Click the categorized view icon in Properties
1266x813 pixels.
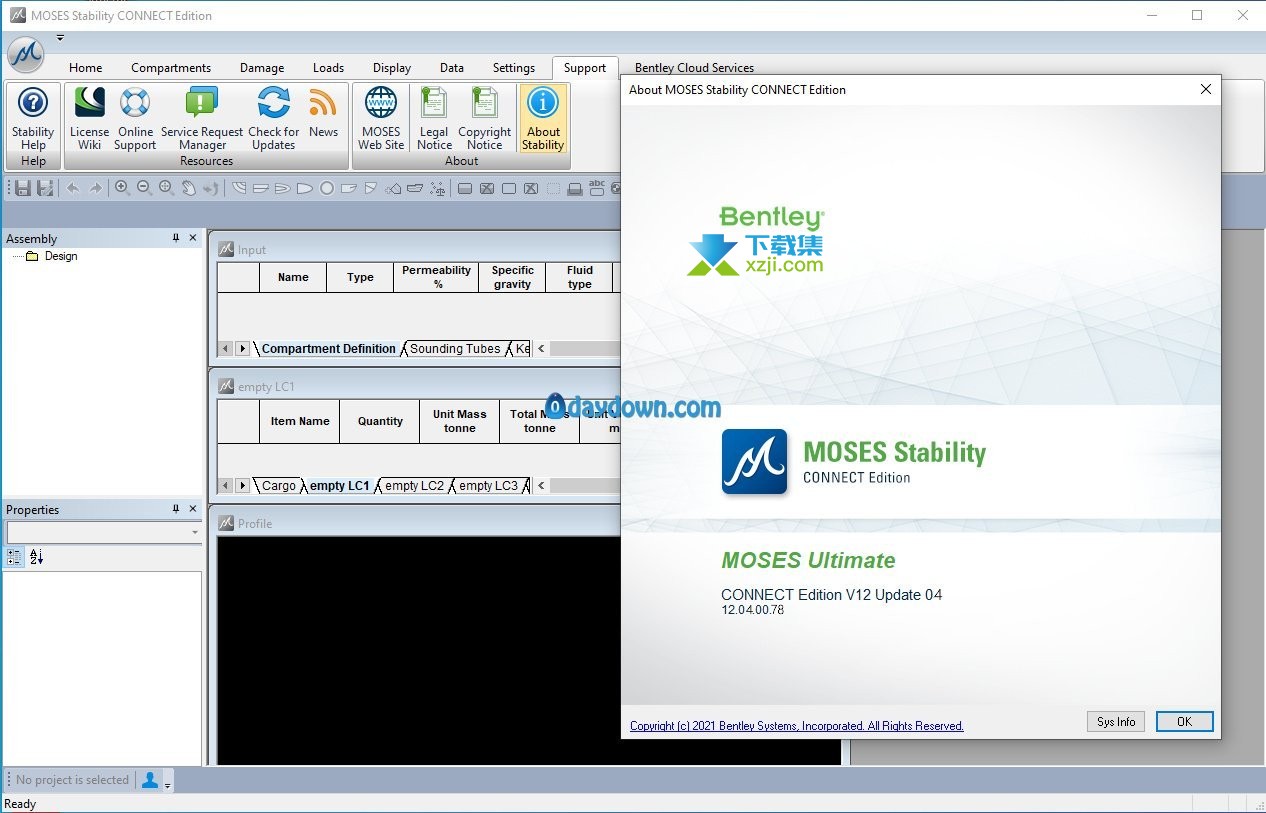14,557
